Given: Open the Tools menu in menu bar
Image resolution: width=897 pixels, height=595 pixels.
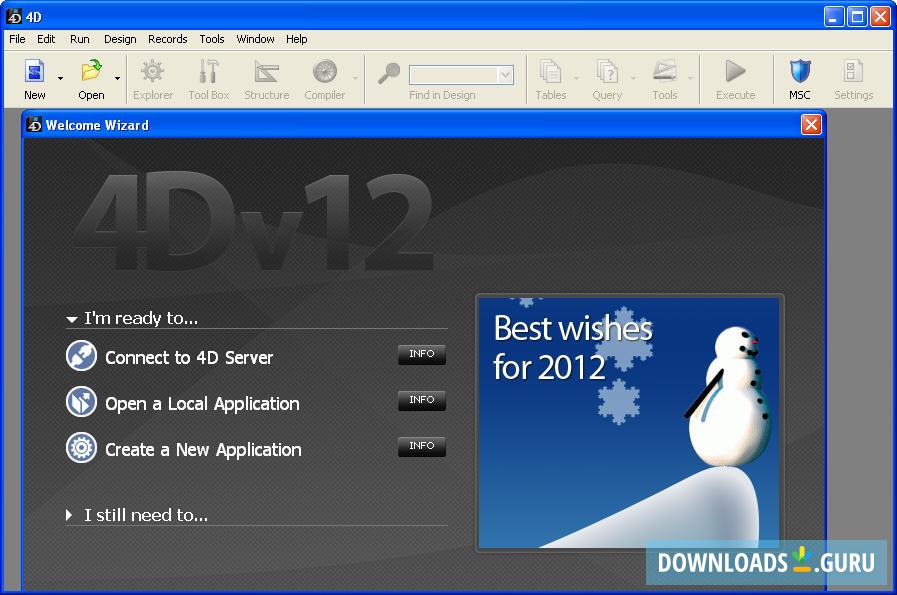Looking at the screenshot, I should (212, 39).
